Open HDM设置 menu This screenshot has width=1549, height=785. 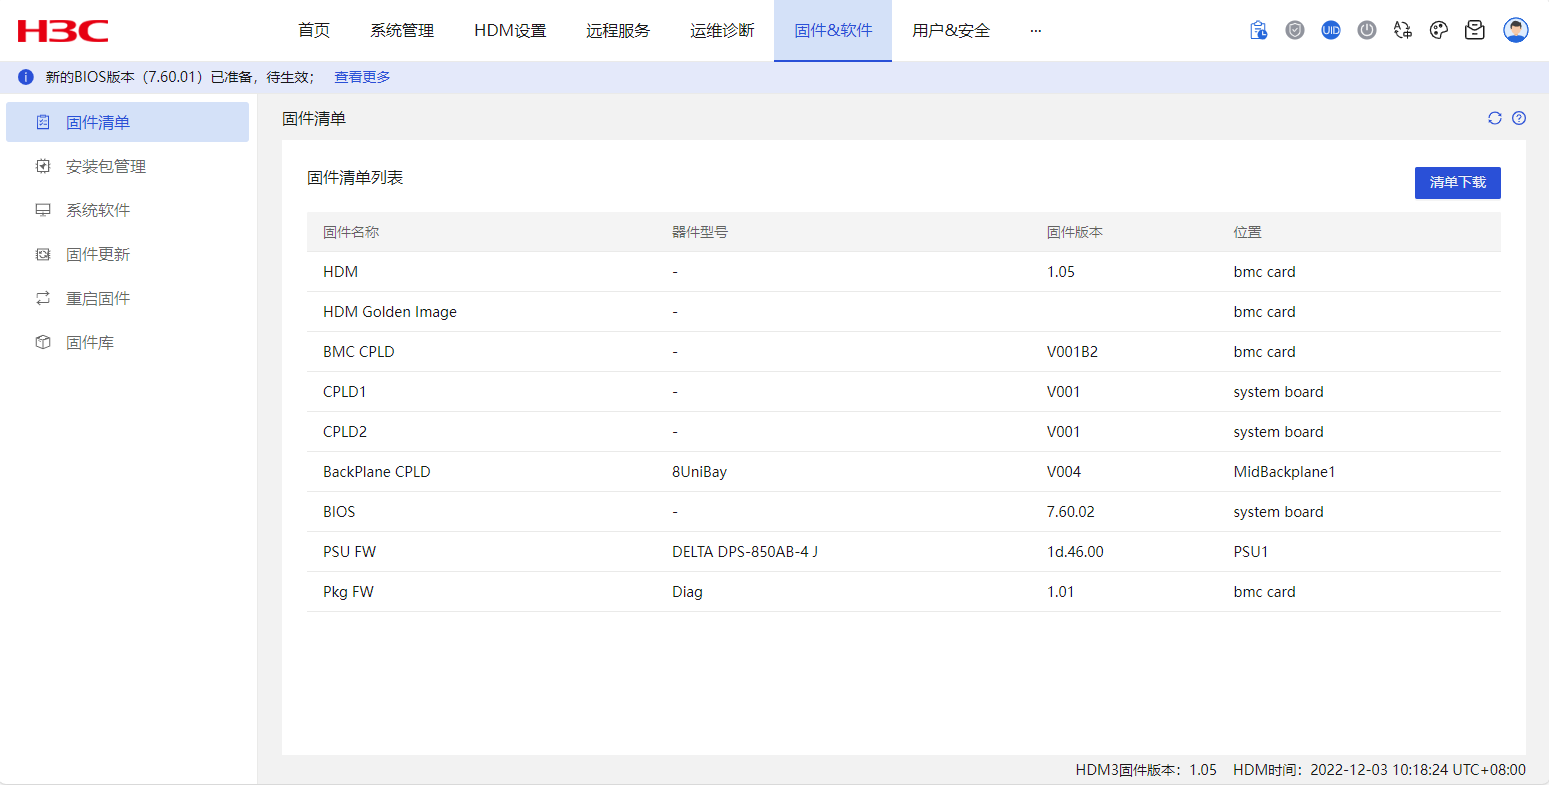[510, 30]
